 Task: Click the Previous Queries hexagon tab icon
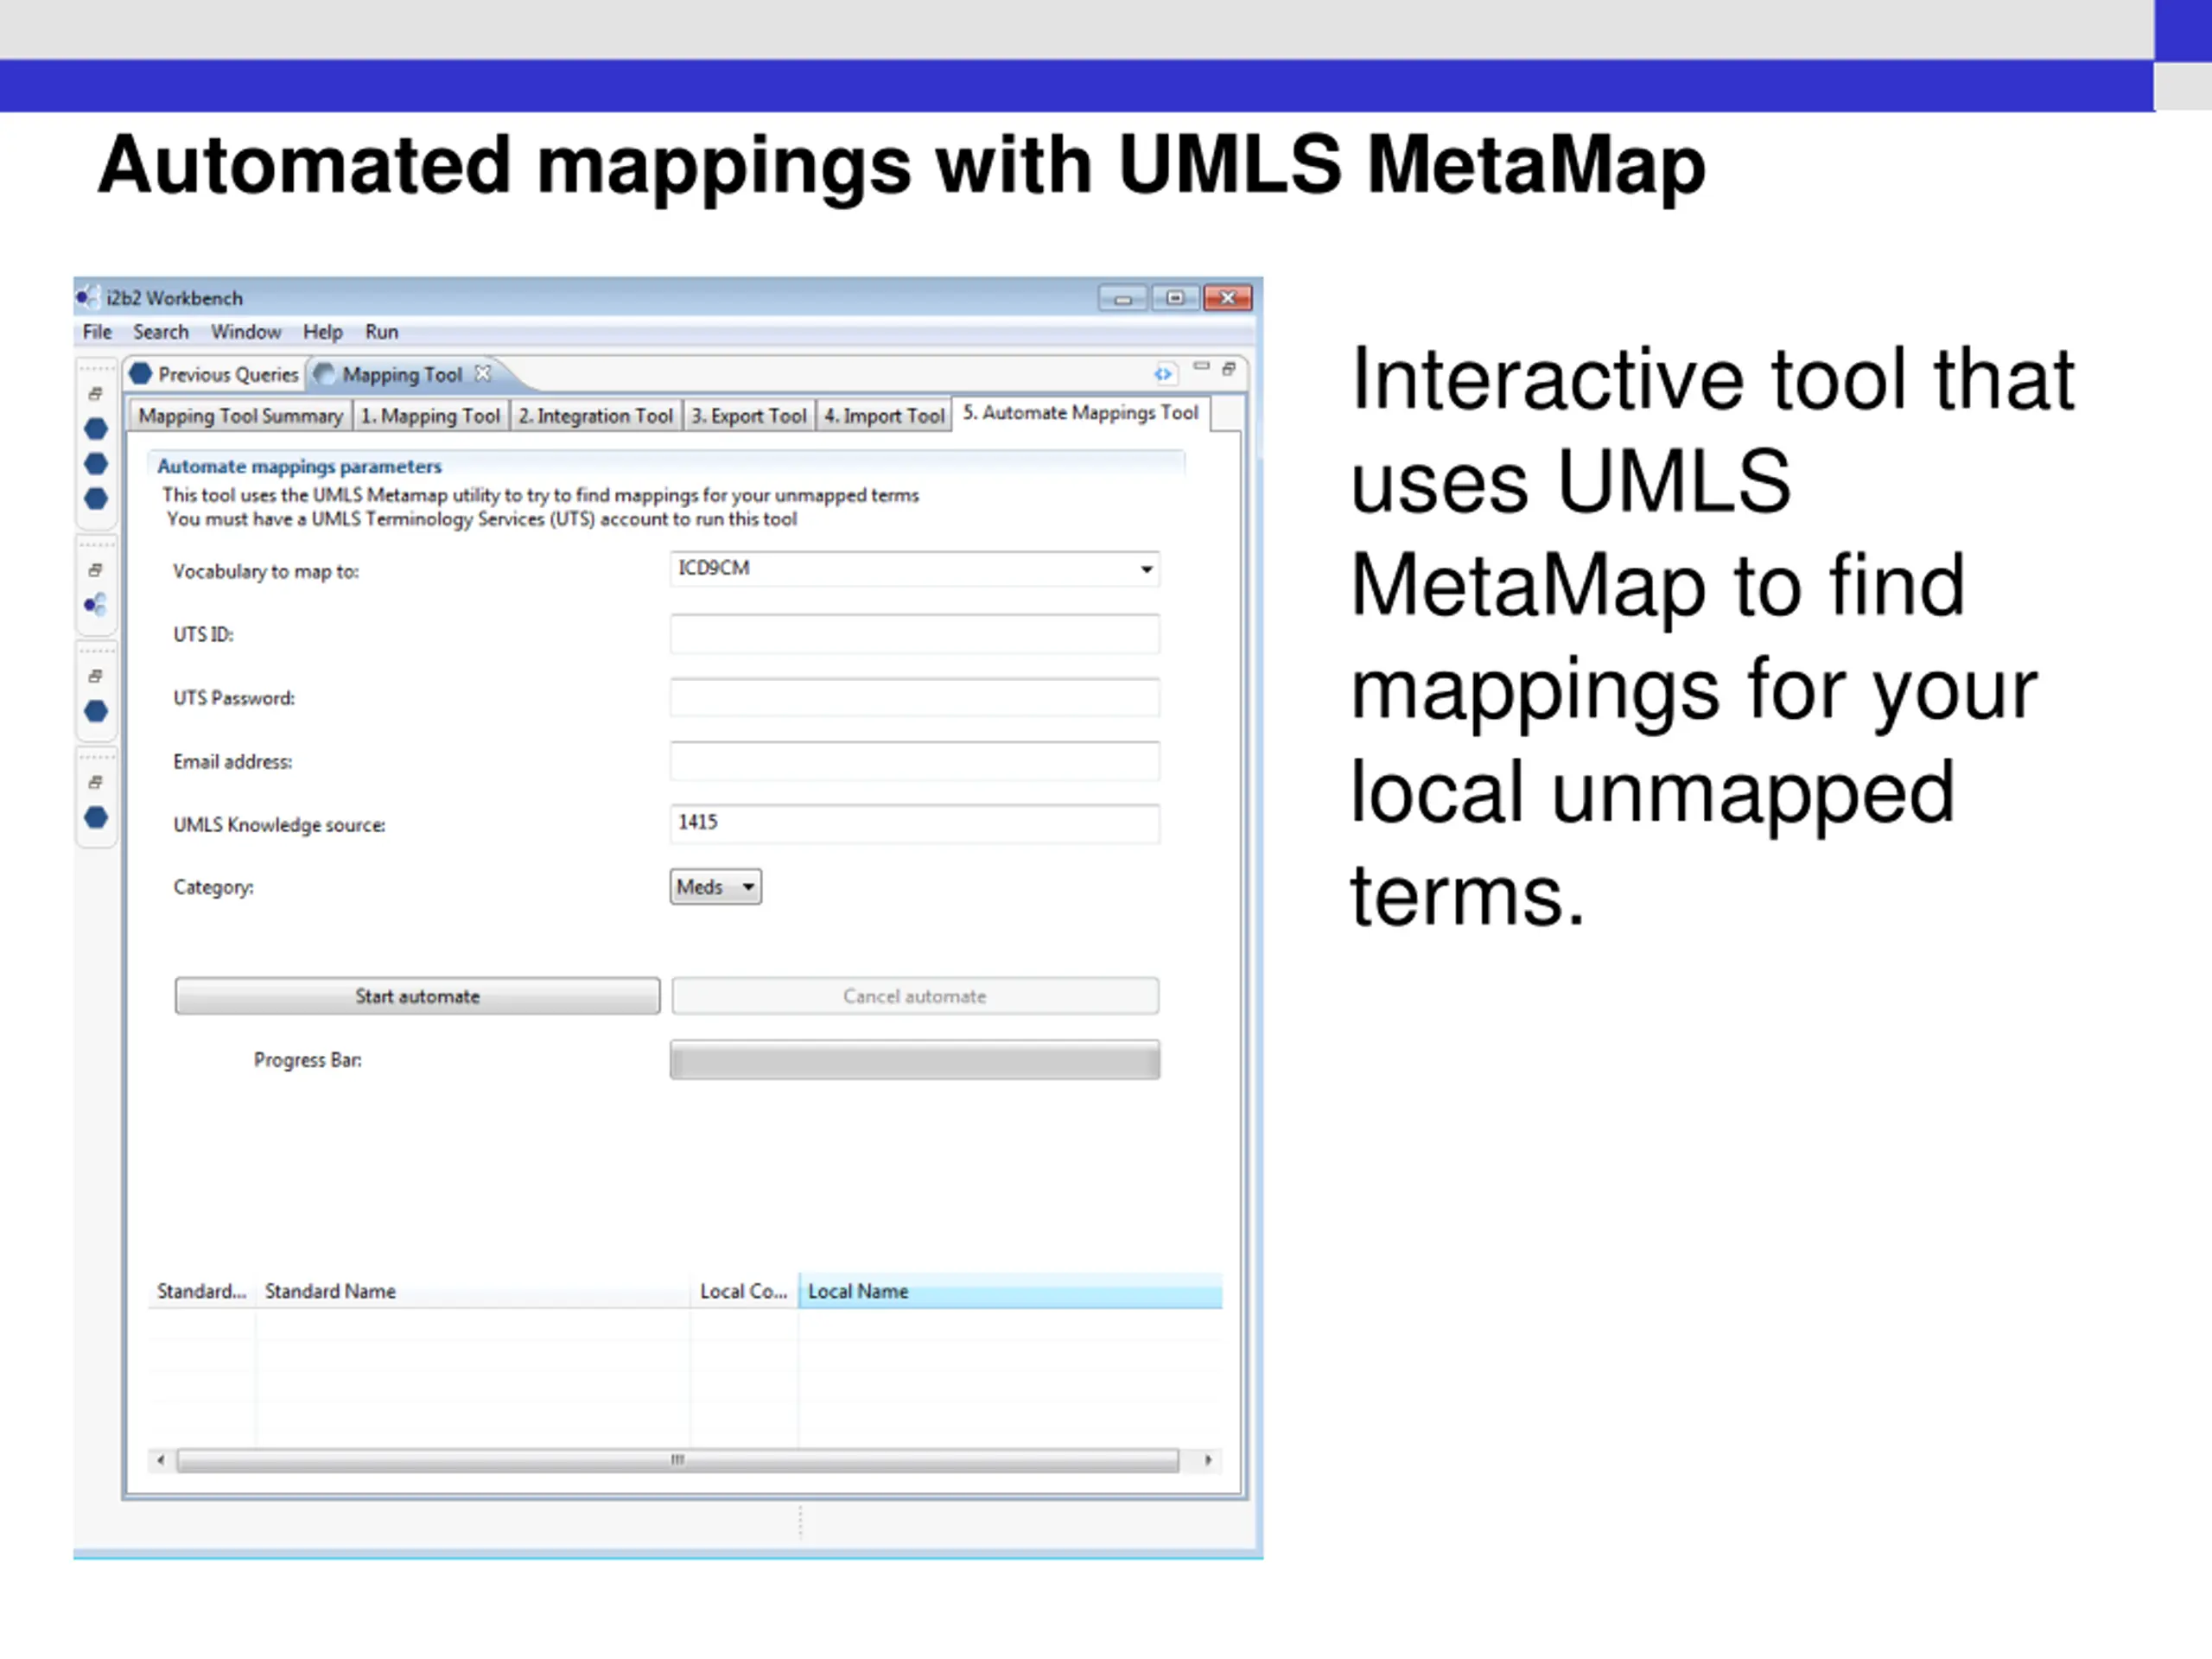click(x=141, y=374)
